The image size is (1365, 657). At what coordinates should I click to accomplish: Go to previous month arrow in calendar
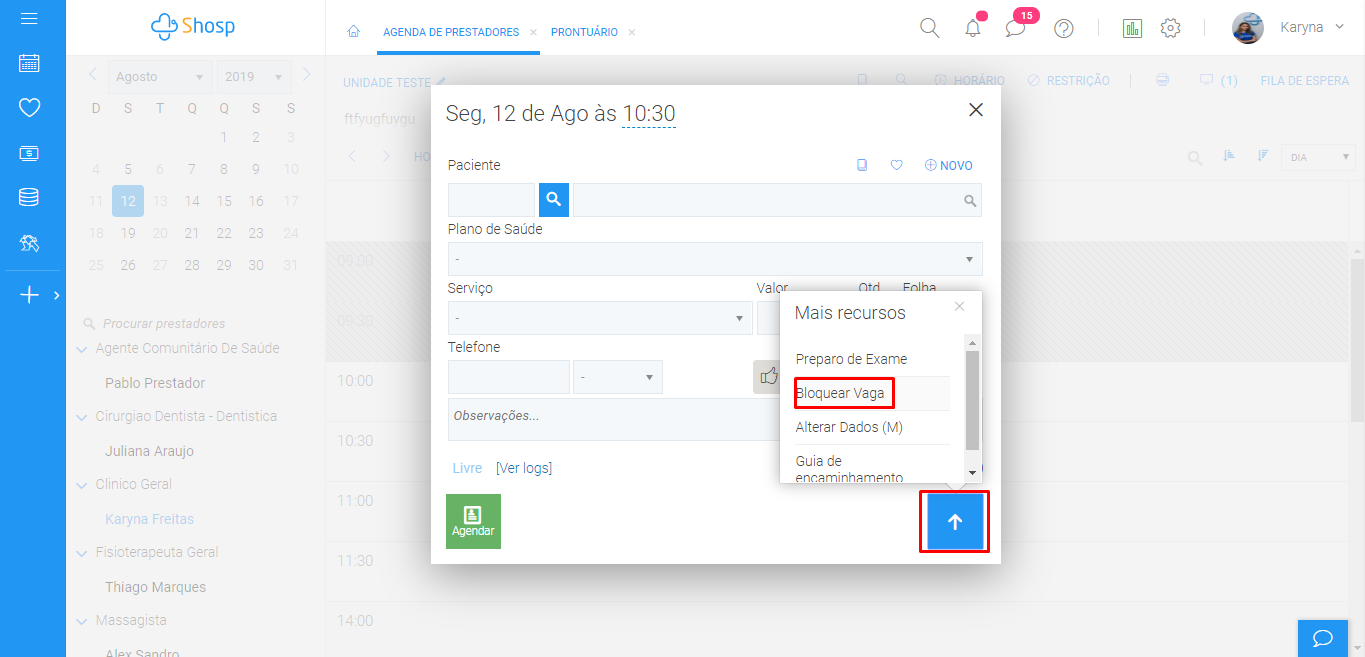click(92, 74)
